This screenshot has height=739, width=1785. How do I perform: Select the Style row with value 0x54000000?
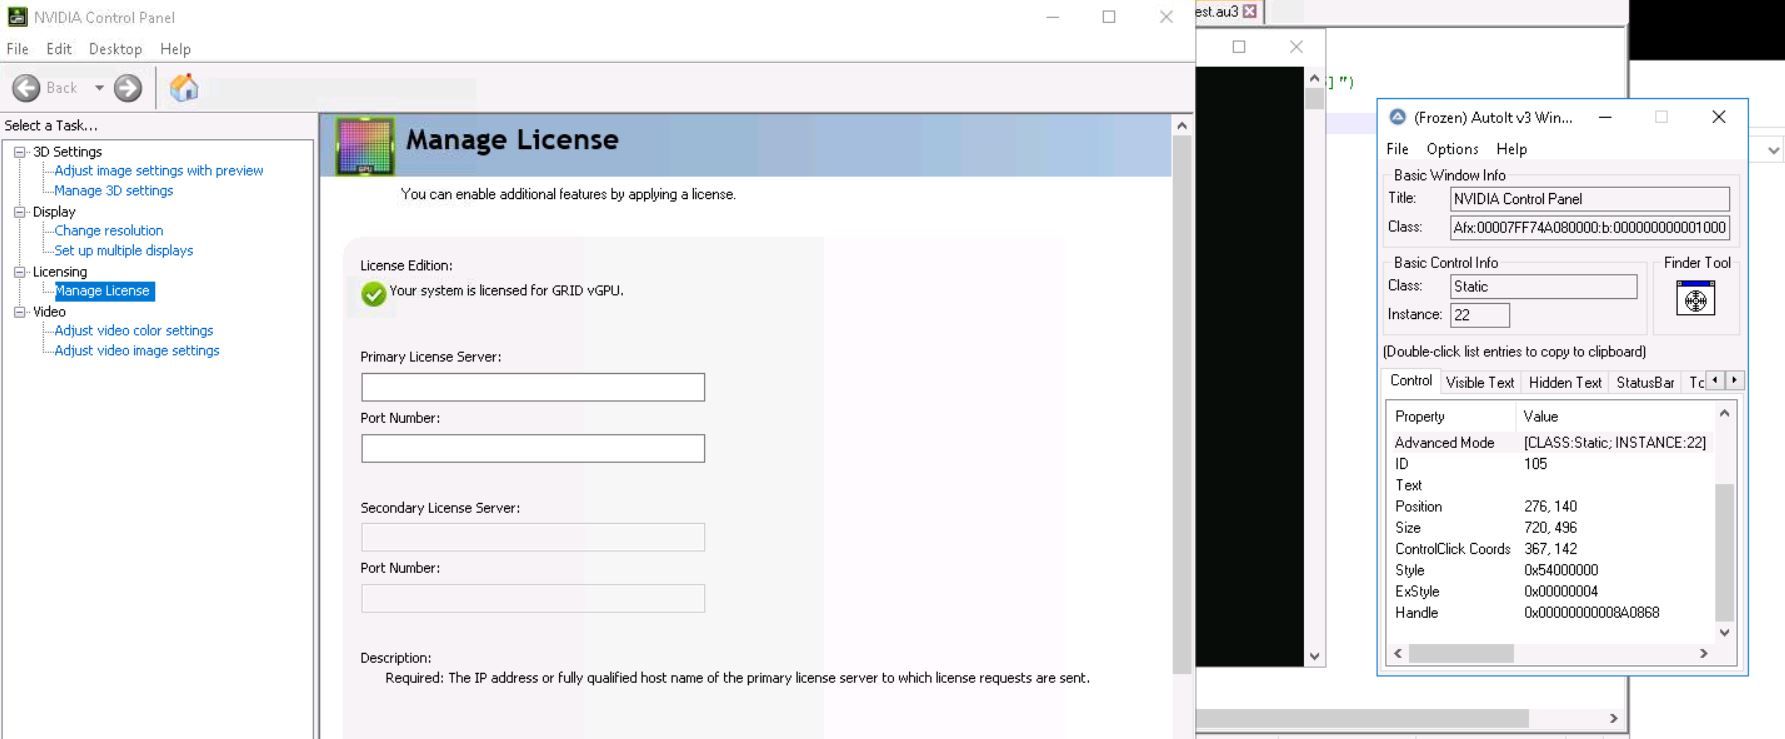(1551, 570)
